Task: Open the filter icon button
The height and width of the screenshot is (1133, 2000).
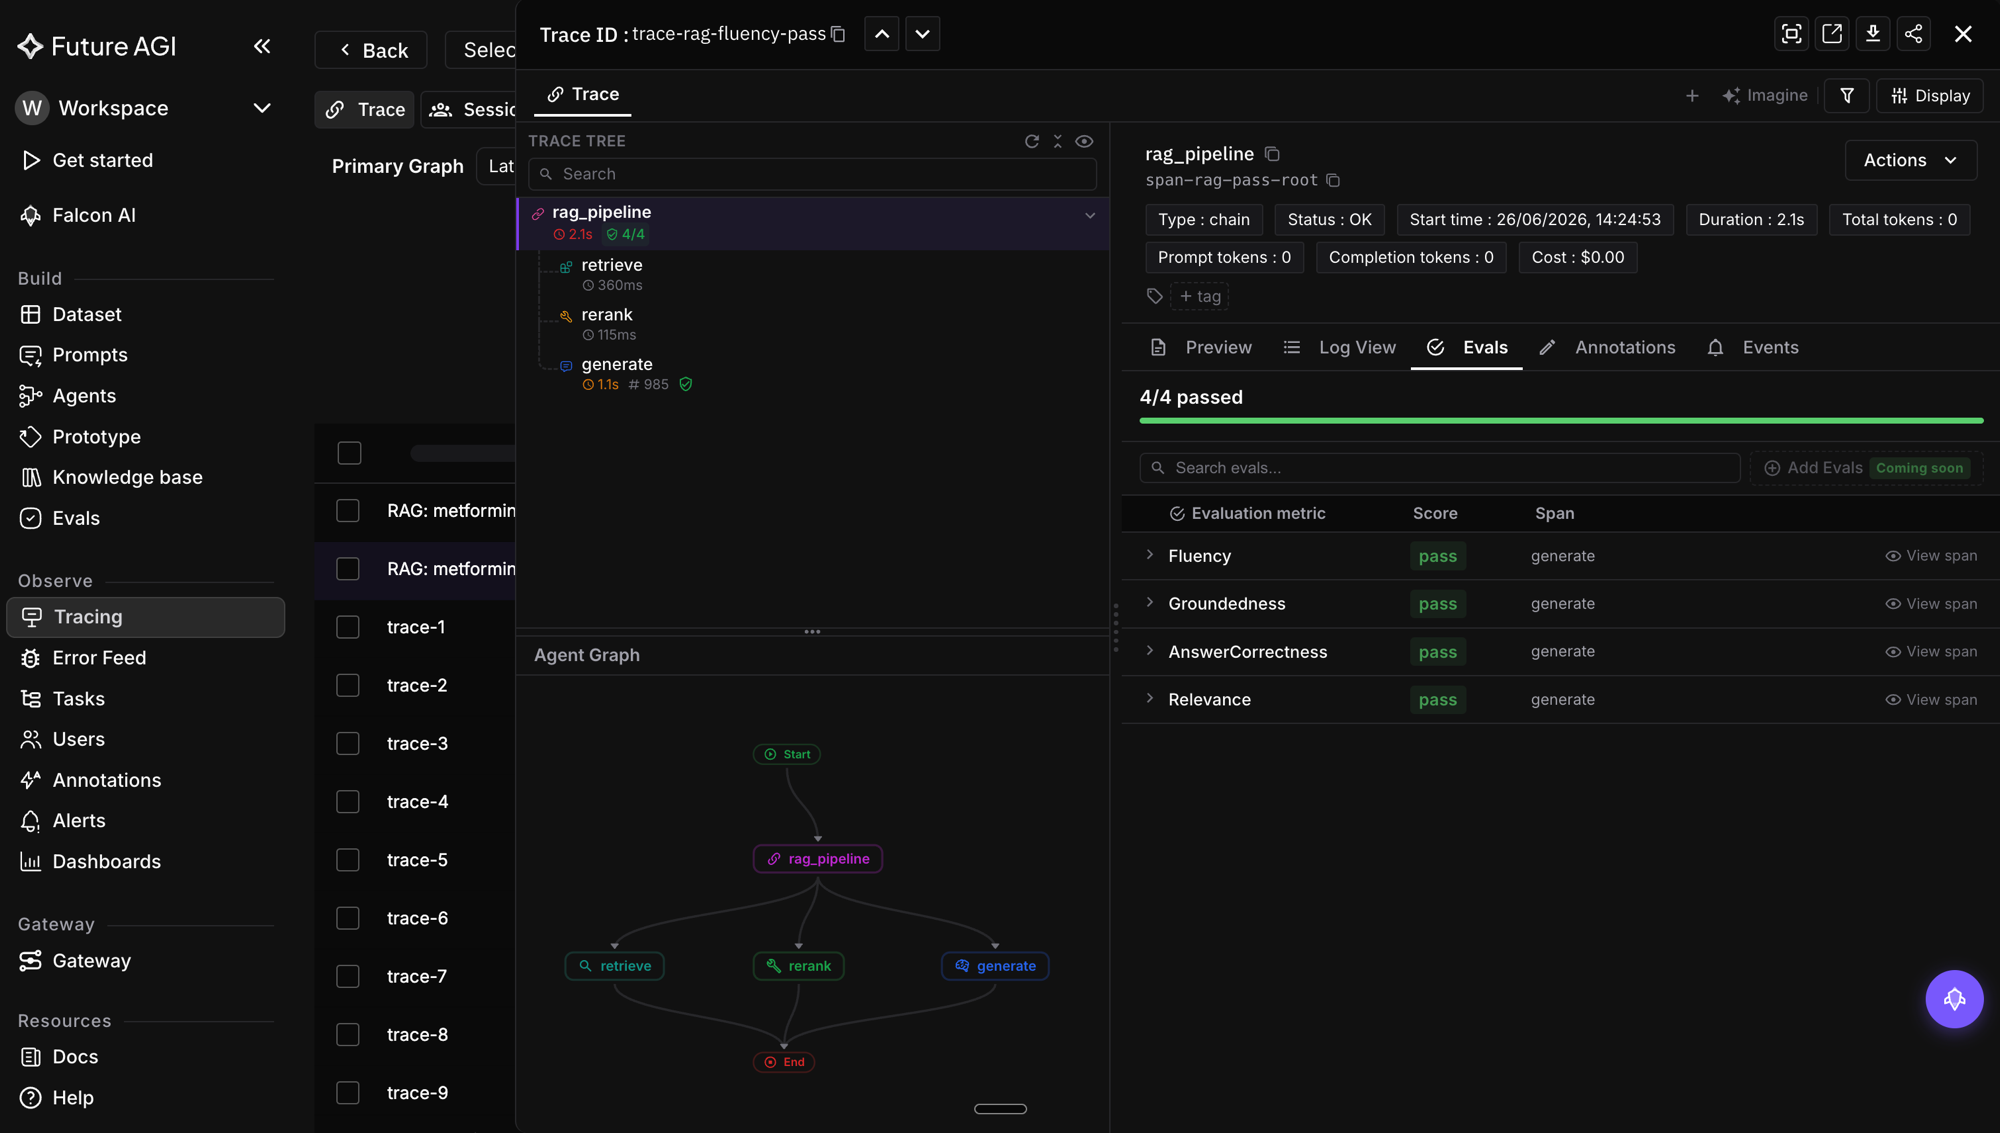Action: click(x=1847, y=96)
